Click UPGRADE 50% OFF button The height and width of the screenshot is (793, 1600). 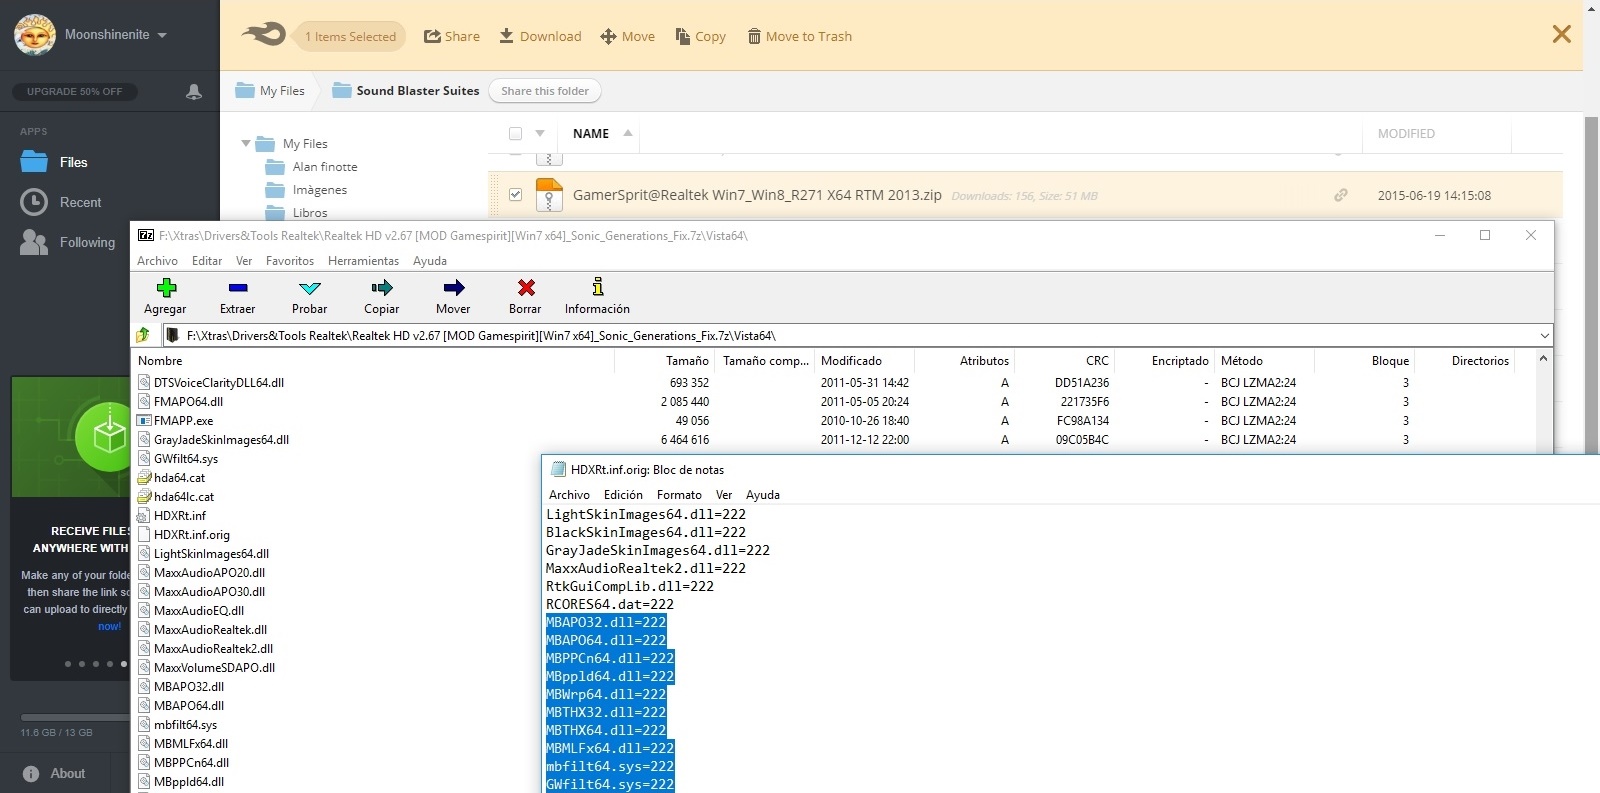75,92
